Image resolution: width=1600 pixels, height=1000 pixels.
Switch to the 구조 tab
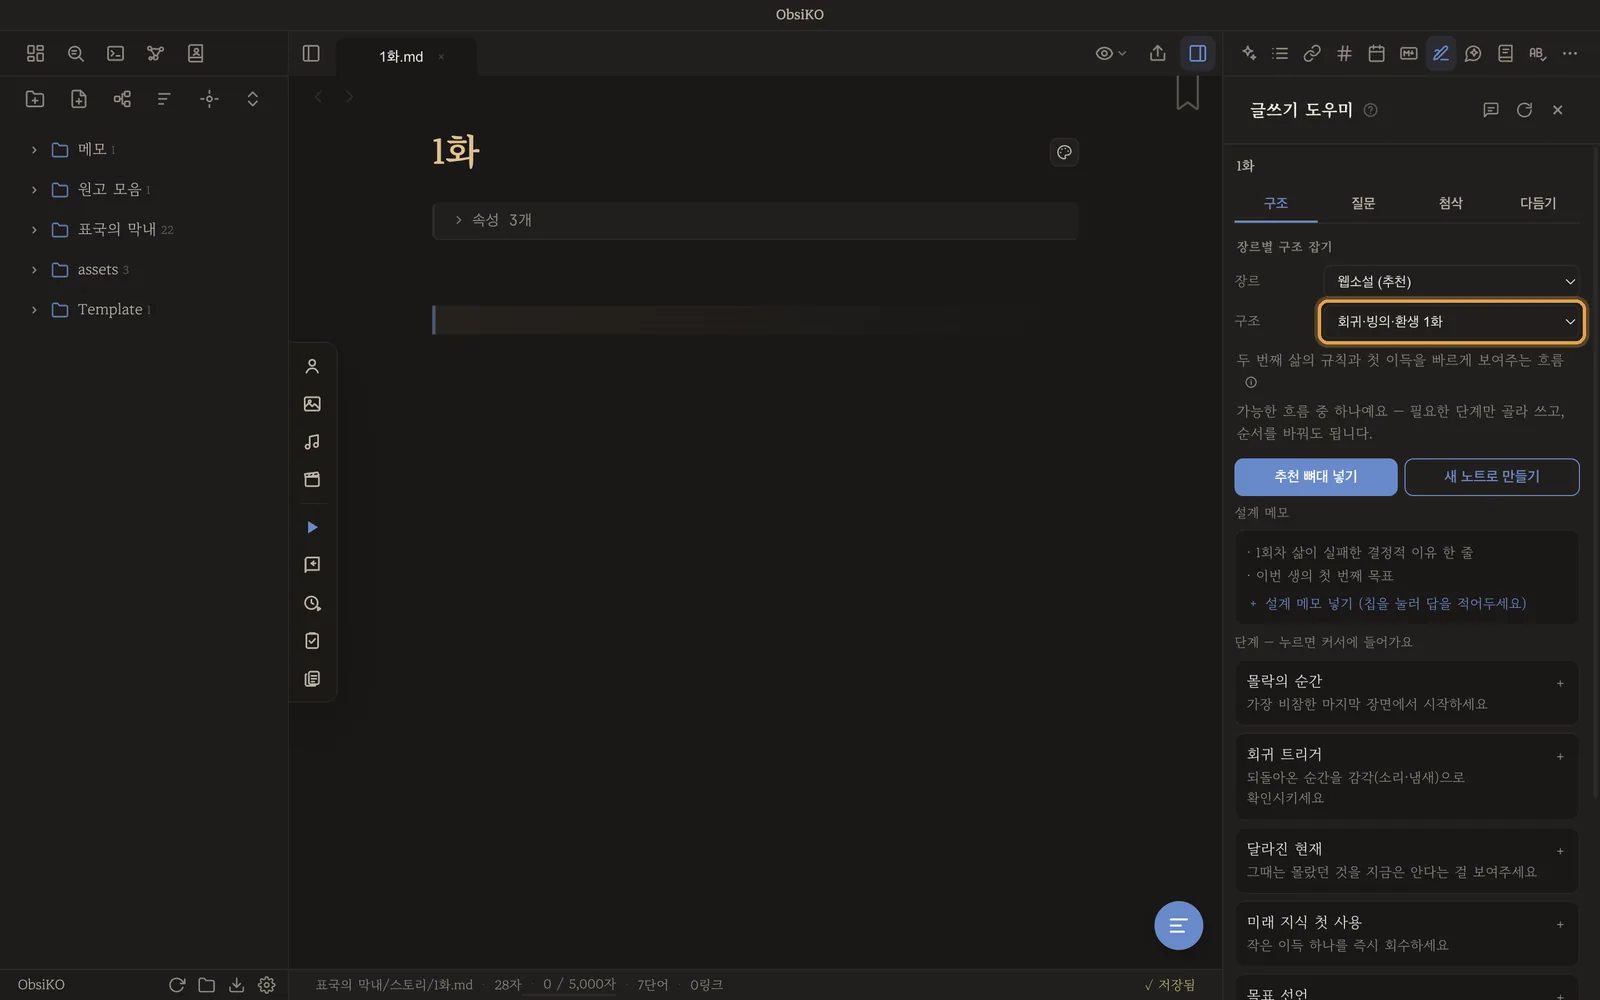pos(1276,203)
